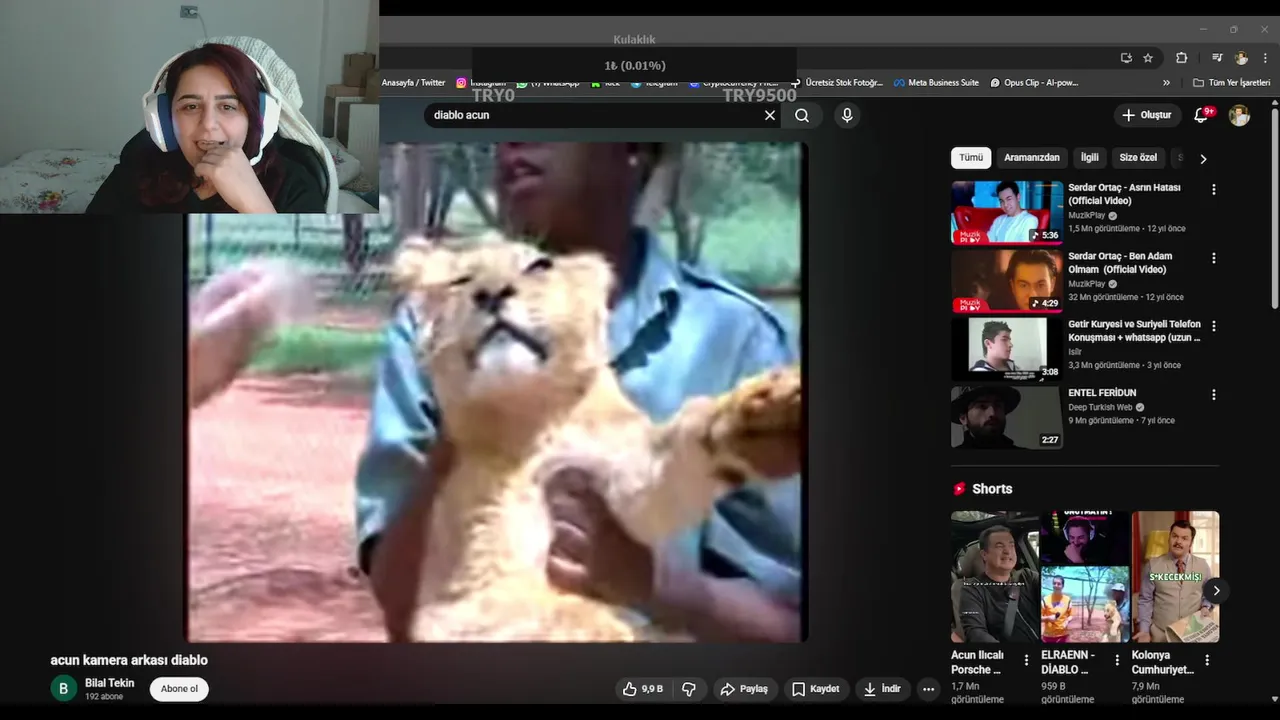This screenshot has height=720, width=1280.
Task: Click the 'Shorts' section heading
Action: [992, 489]
